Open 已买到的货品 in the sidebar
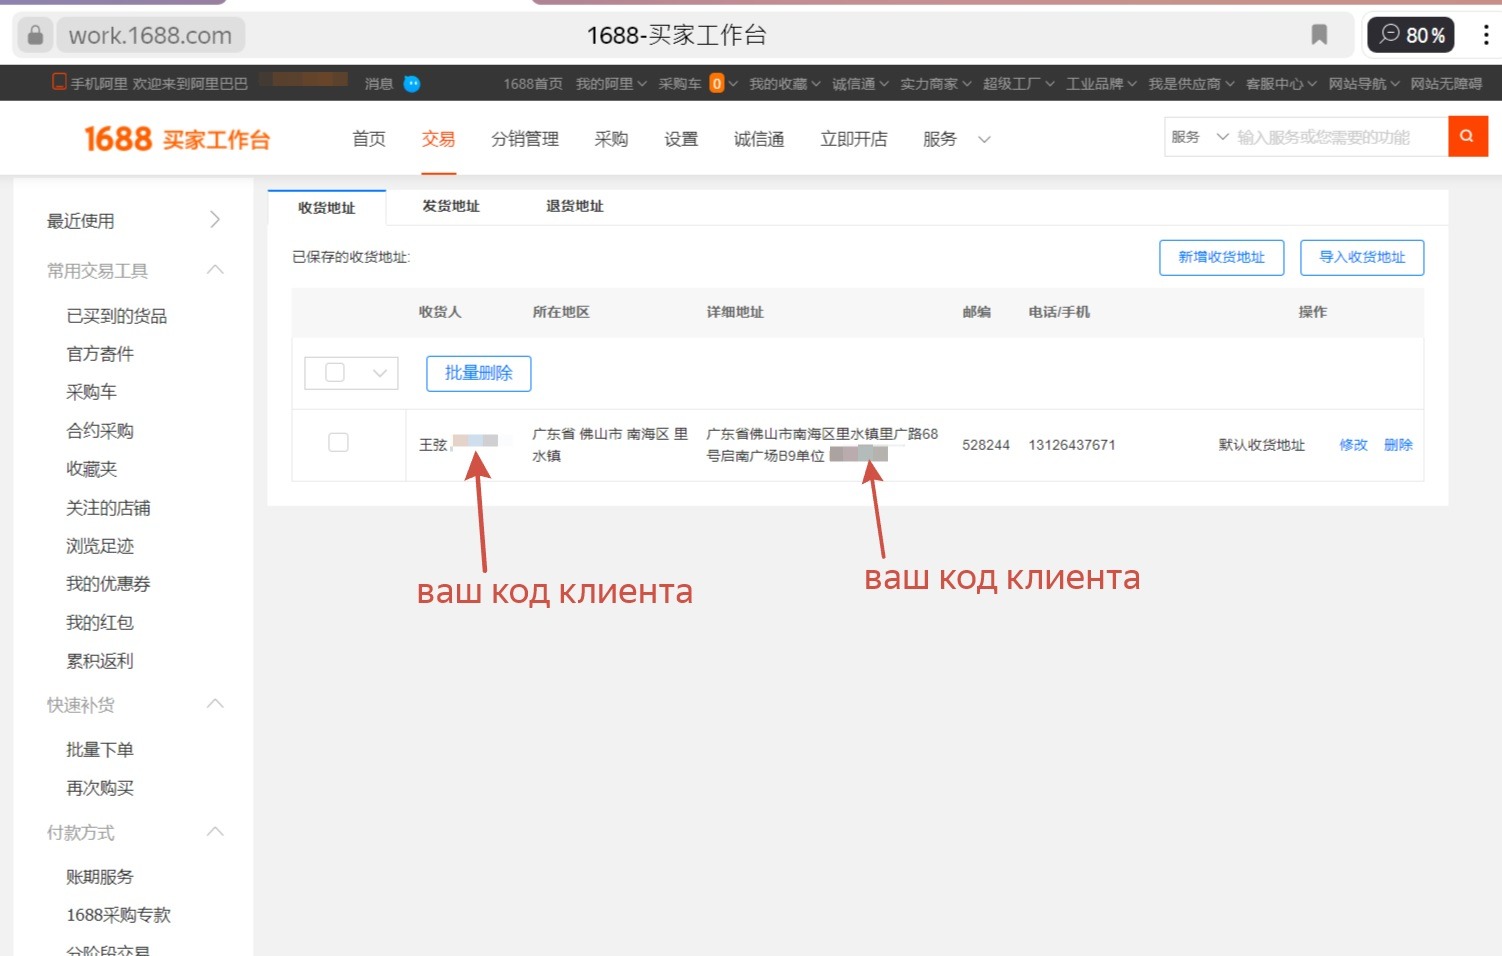 [x=116, y=316]
